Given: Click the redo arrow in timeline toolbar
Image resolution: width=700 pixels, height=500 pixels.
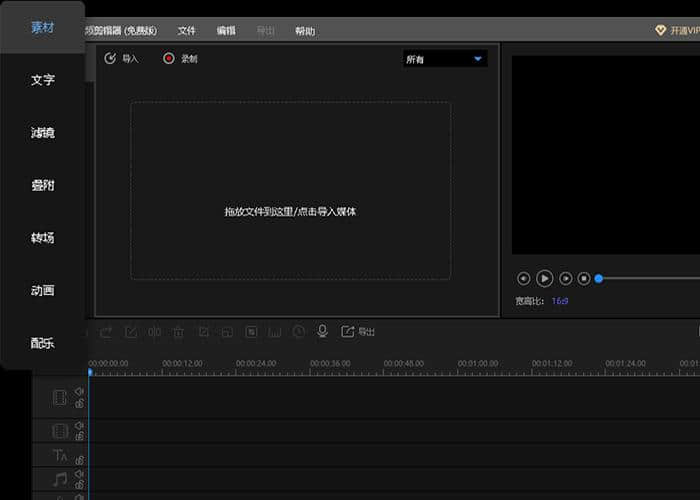Looking at the screenshot, I should 106,331.
